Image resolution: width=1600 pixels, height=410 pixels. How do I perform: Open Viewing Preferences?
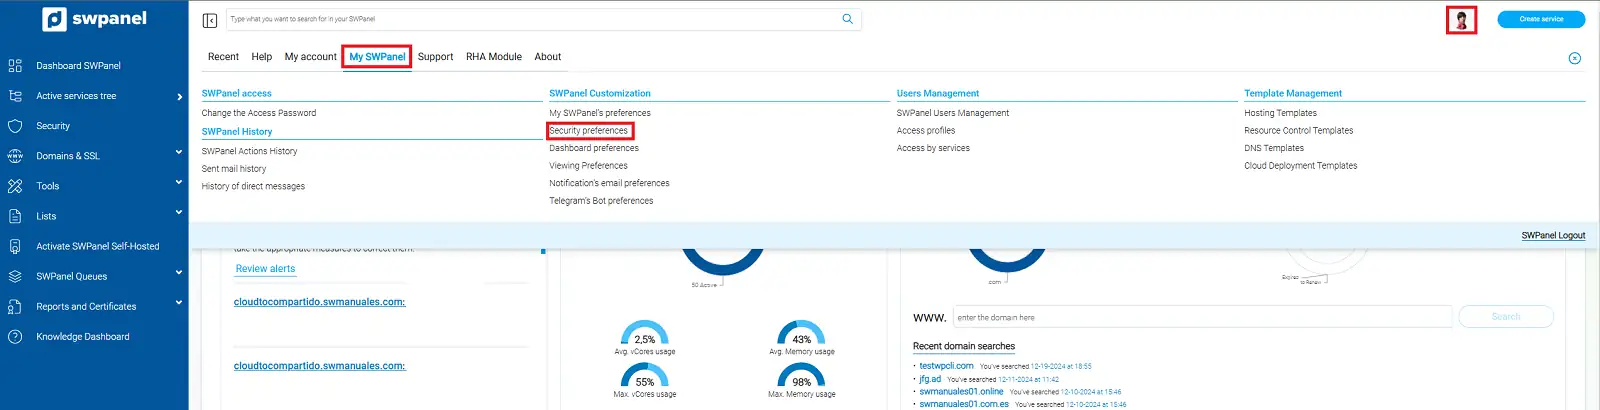click(588, 166)
